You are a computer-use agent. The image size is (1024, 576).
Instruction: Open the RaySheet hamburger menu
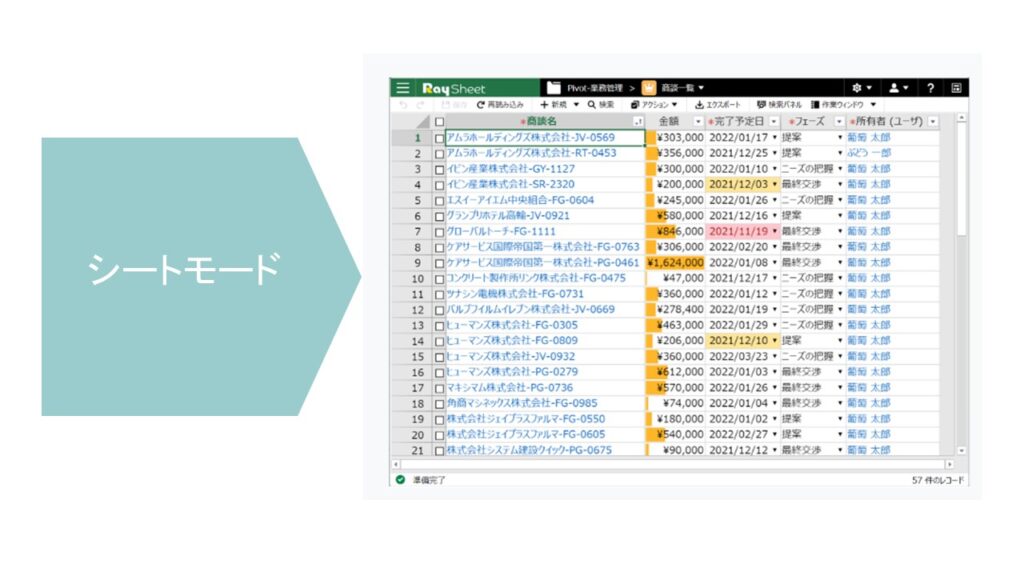tap(403, 88)
